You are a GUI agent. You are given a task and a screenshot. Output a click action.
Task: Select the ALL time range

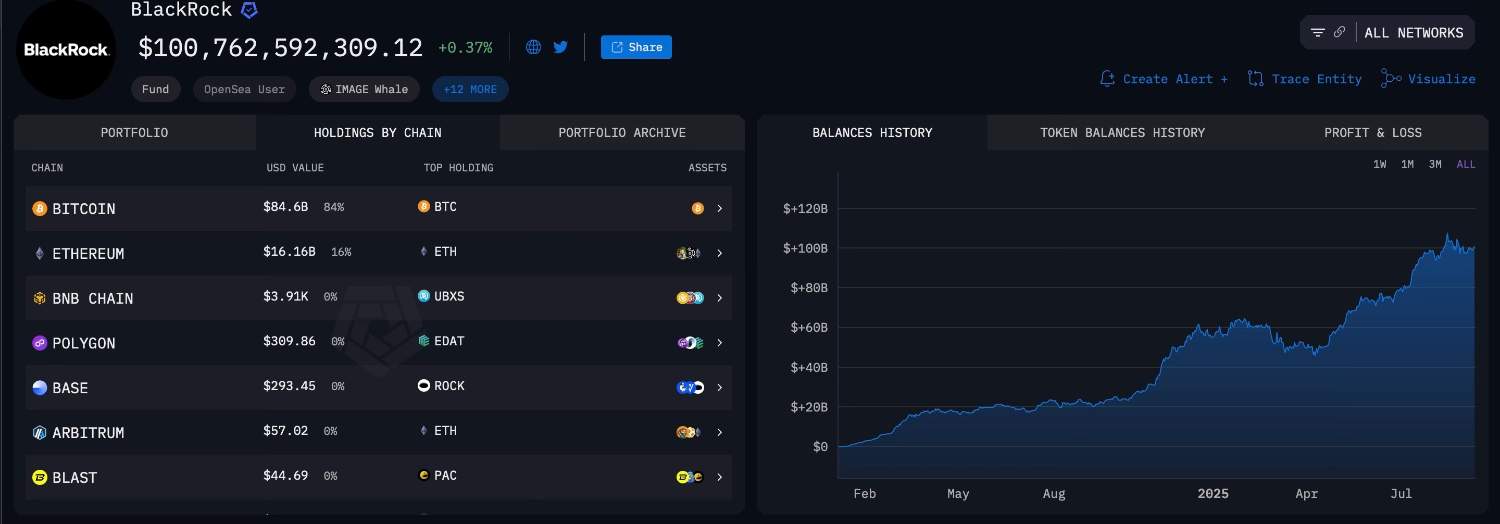[1466, 164]
